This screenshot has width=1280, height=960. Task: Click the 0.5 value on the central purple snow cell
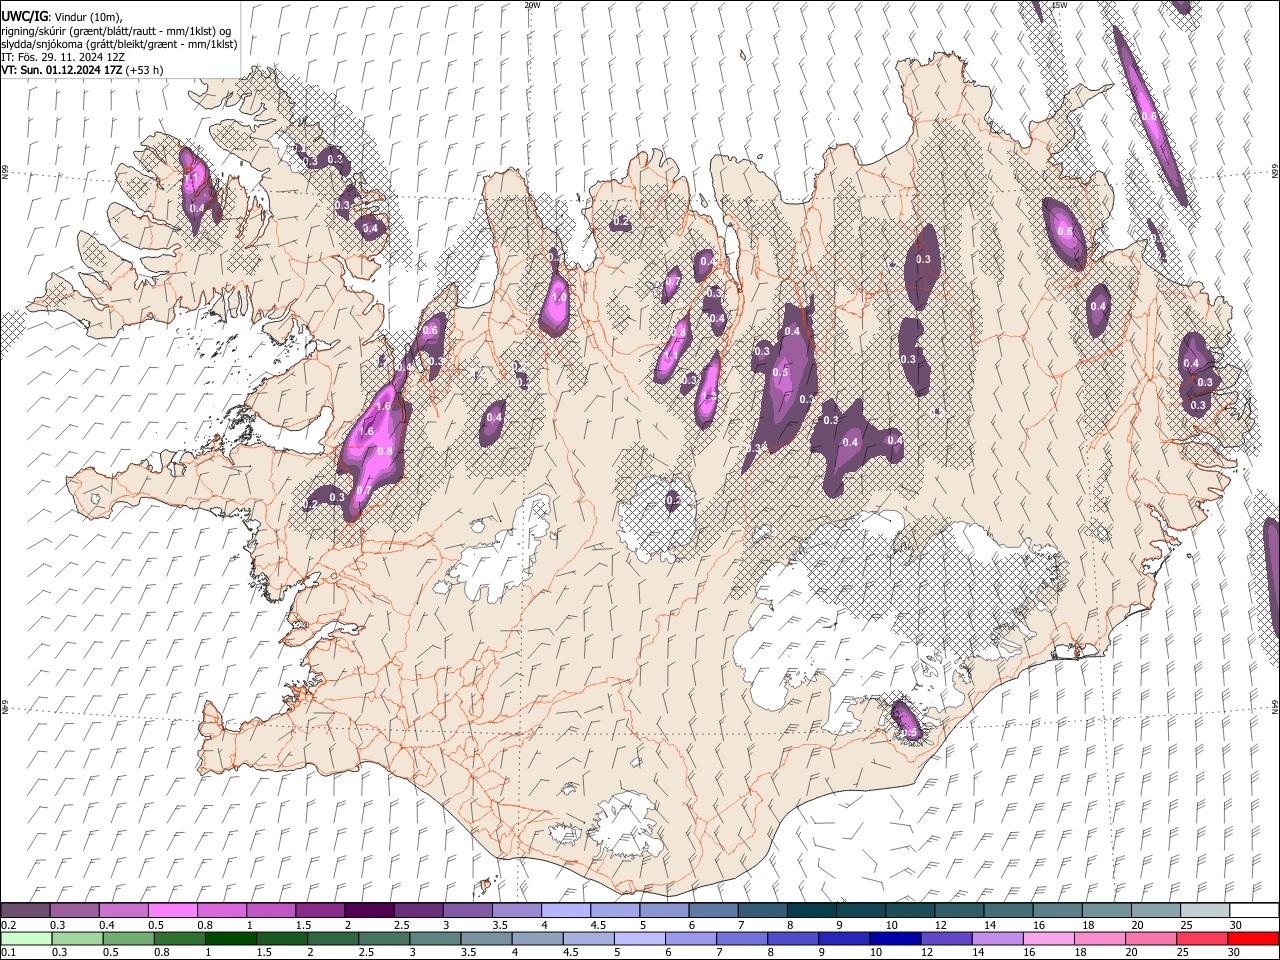pyautogui.click(x=781, y=373)
